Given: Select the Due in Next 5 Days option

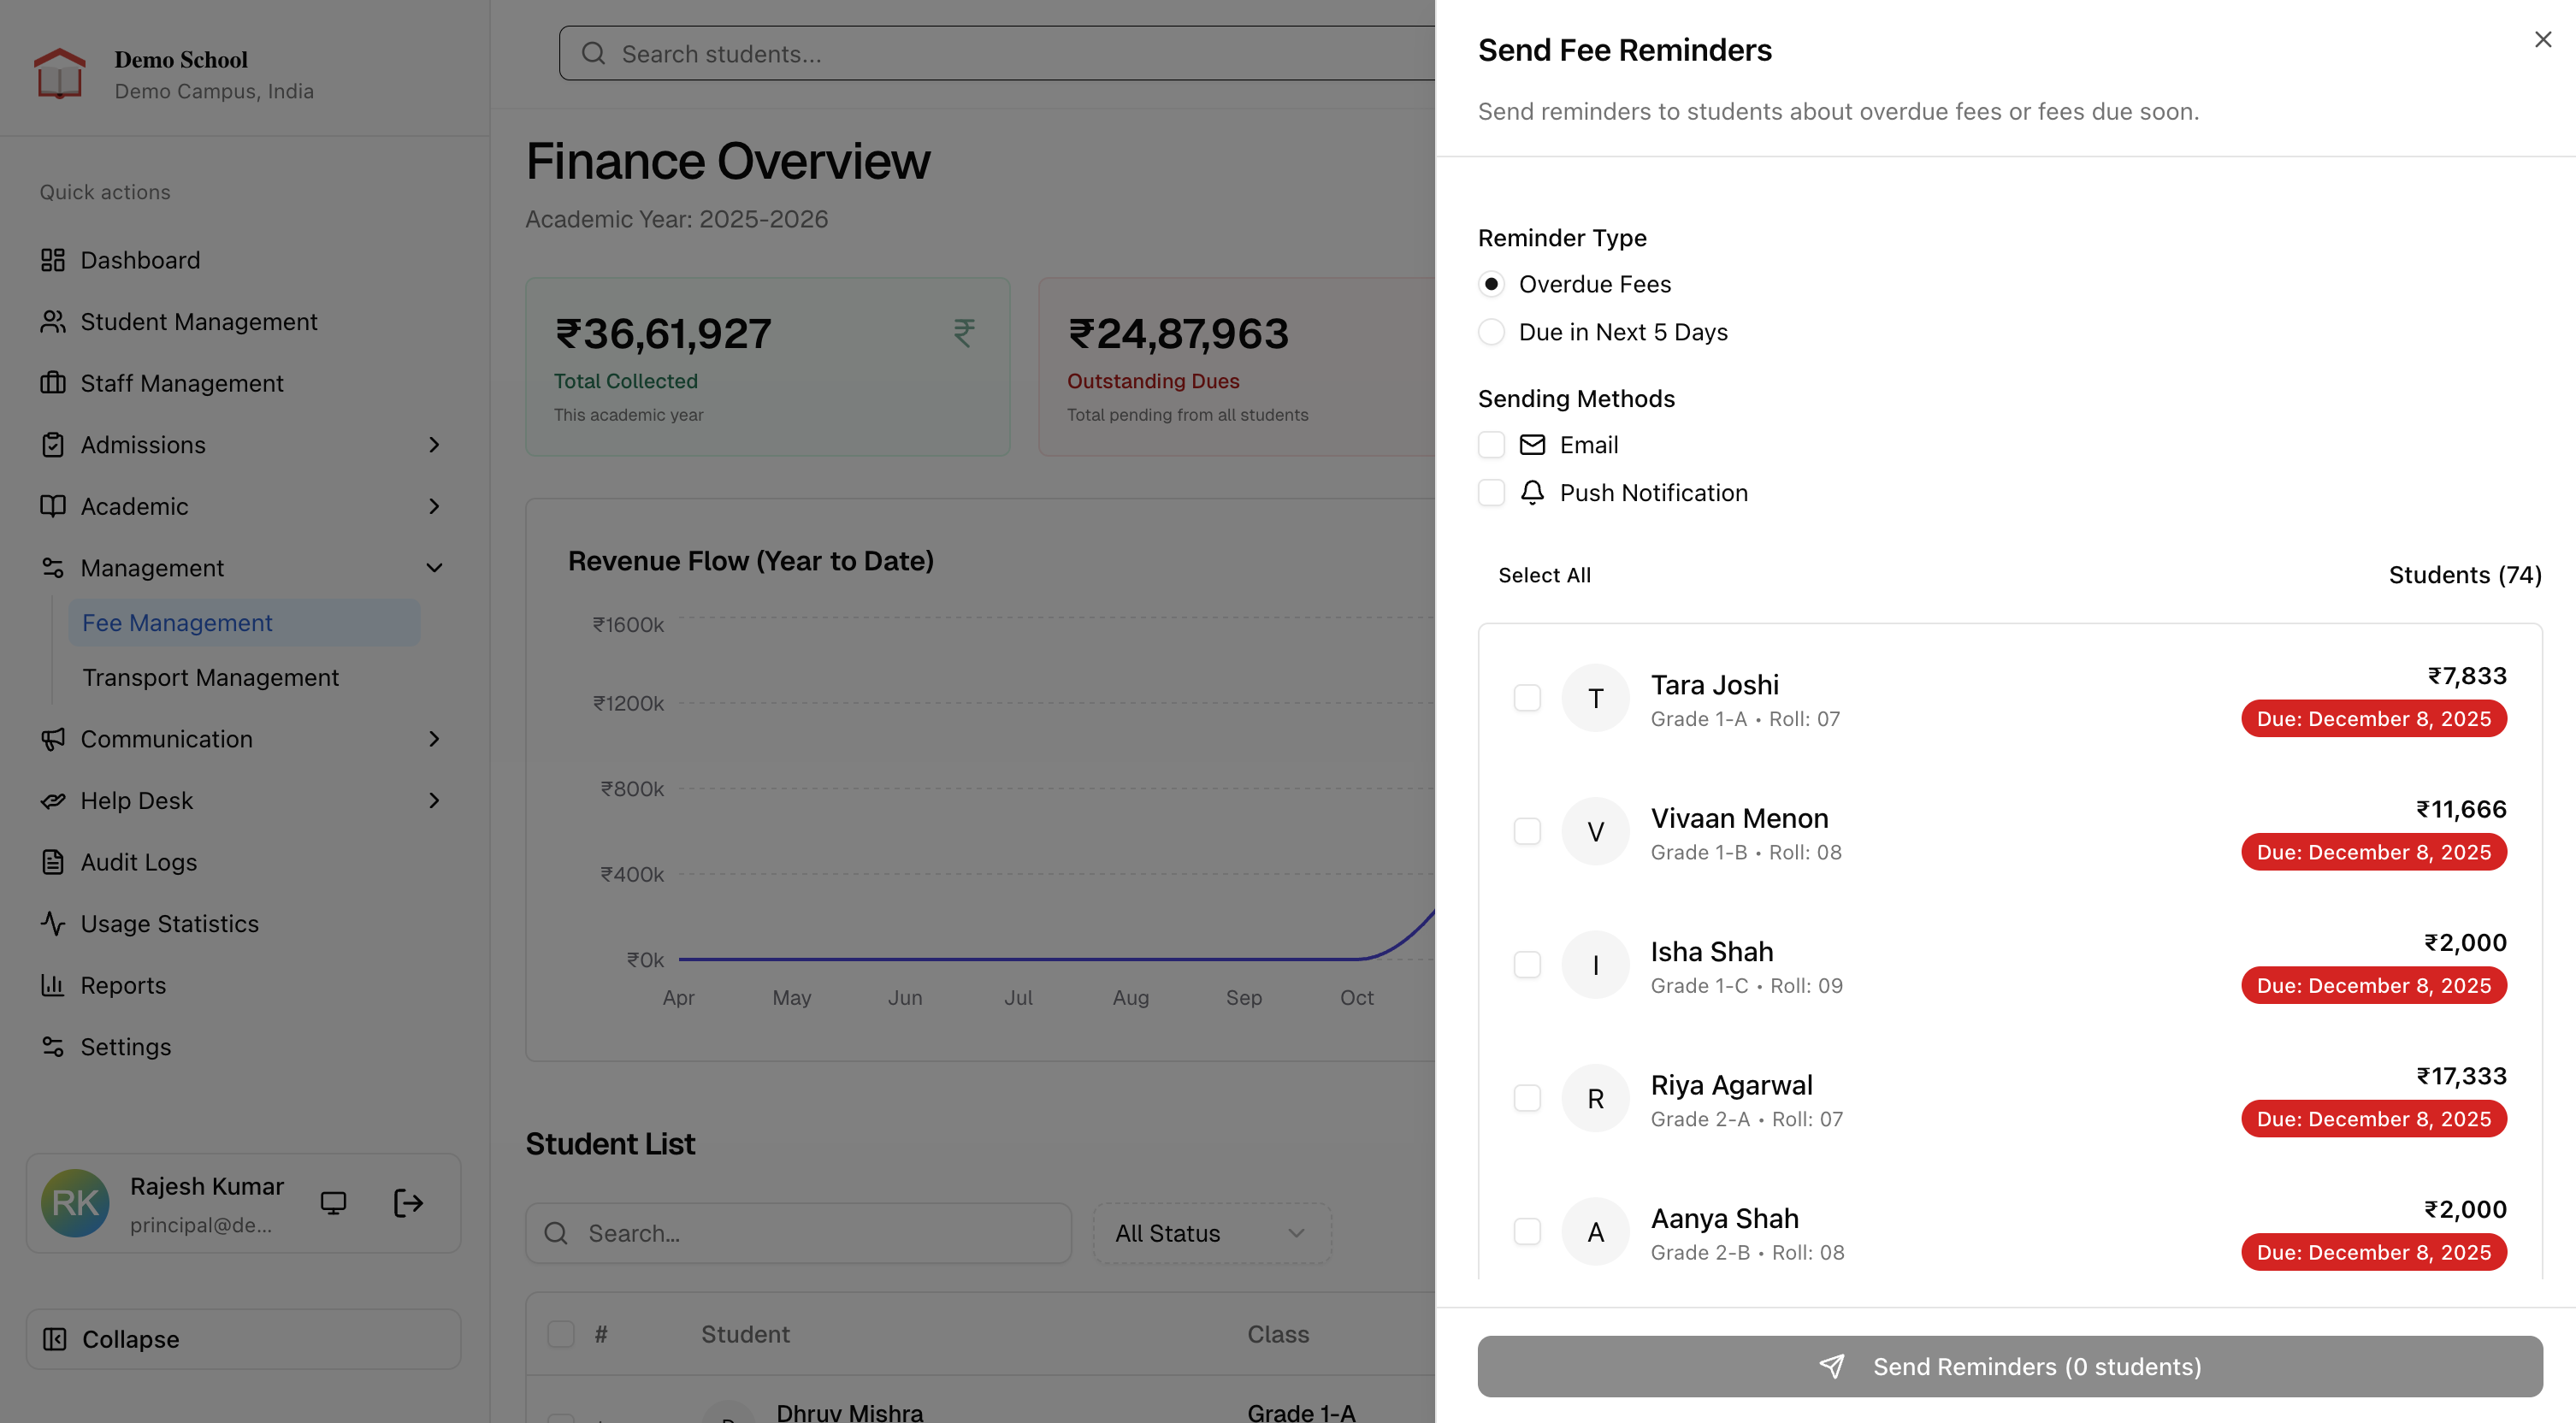Looking at the screenshot, I should tap(1491, 332).
